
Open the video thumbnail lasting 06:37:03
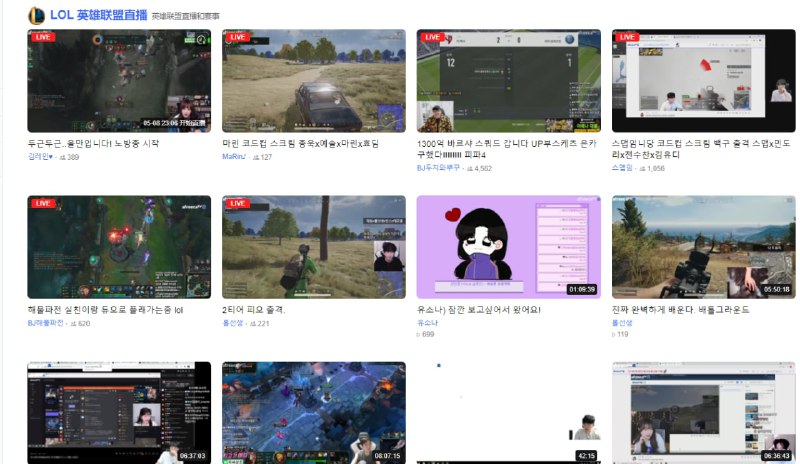[x=119, y=413]
